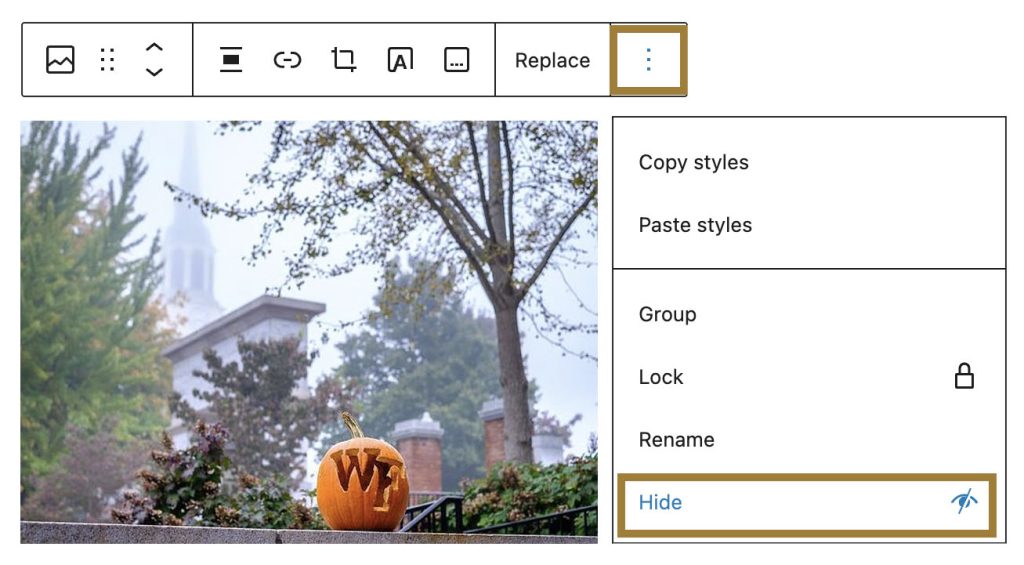Screen dimensions: 1024x565
Task: Insert a link on the image
Action: pyautogui.click(x=287, y=60)
